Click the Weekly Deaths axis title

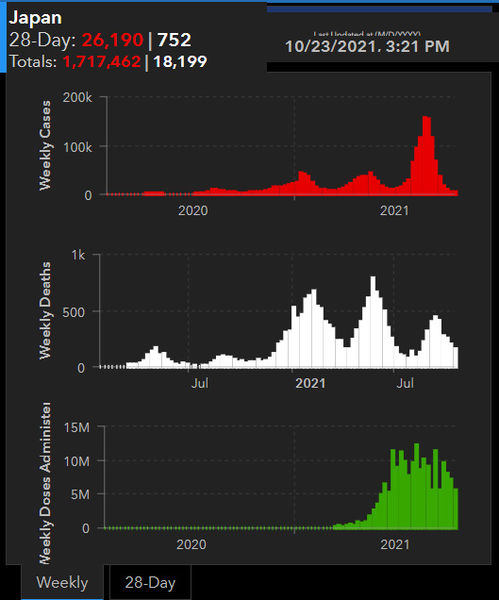pyautogui.click(x=45, y=310)
